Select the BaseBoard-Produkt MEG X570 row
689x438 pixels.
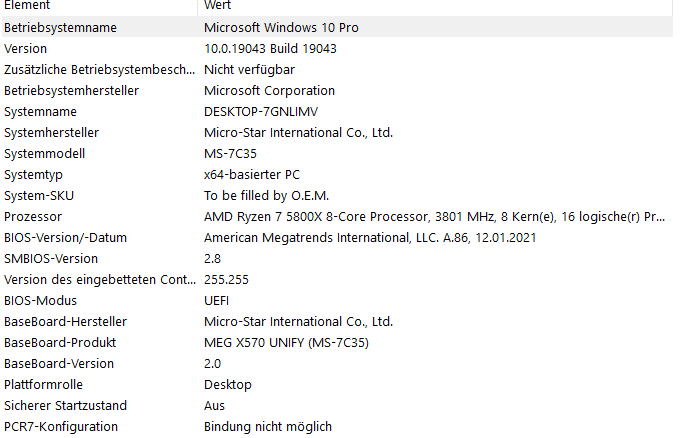pyautogui.click(x=337, y=343)
